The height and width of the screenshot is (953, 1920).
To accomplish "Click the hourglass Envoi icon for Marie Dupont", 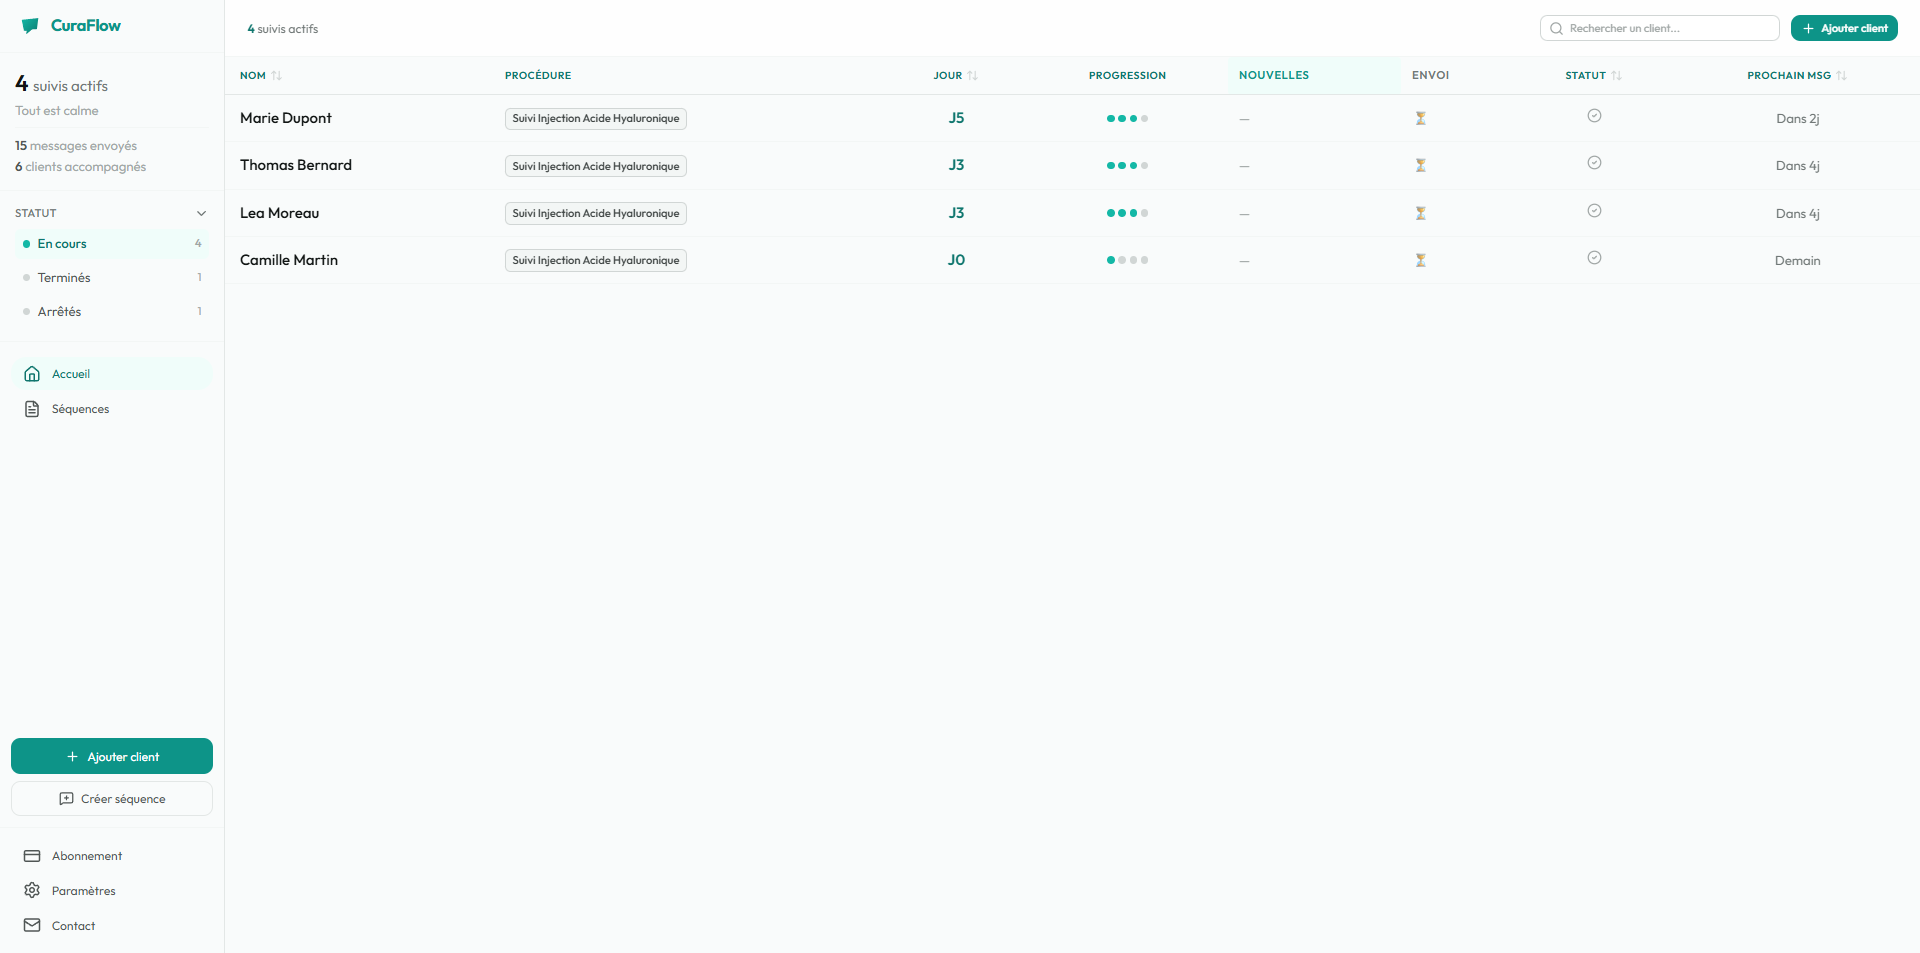I will coord(1421,117).
